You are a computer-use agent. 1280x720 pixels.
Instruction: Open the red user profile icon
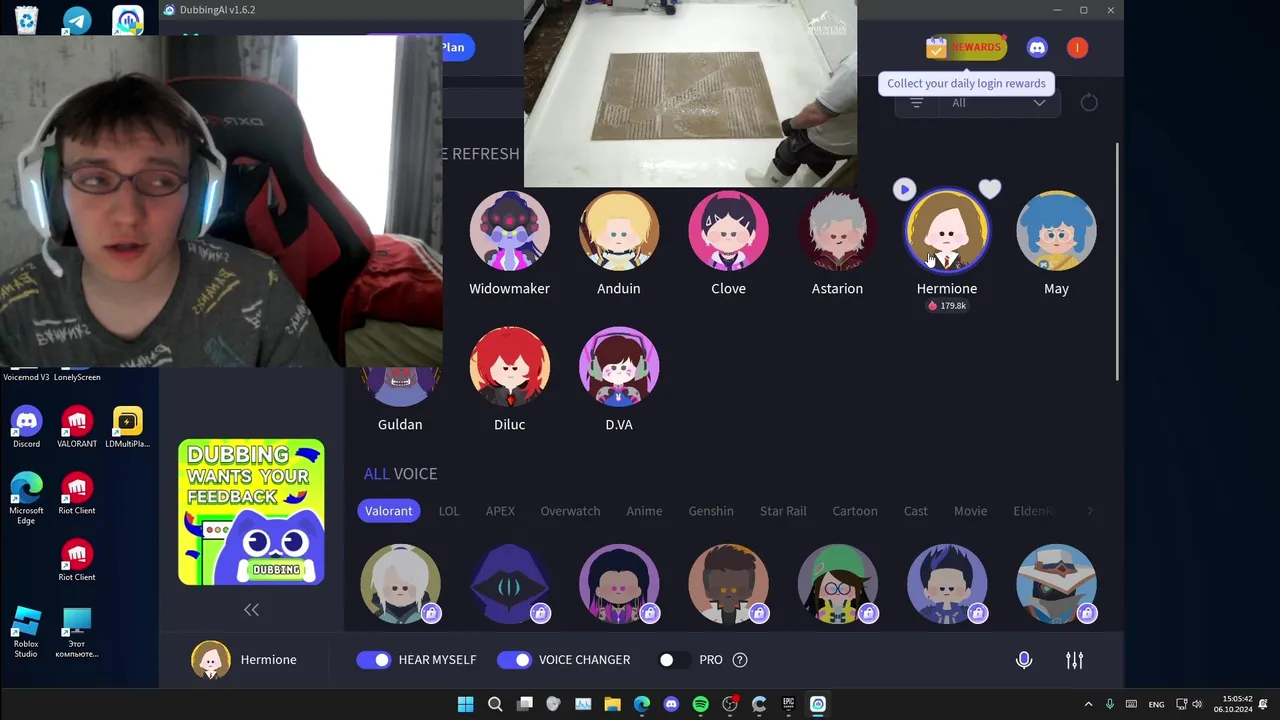[x=1077, y=47]
